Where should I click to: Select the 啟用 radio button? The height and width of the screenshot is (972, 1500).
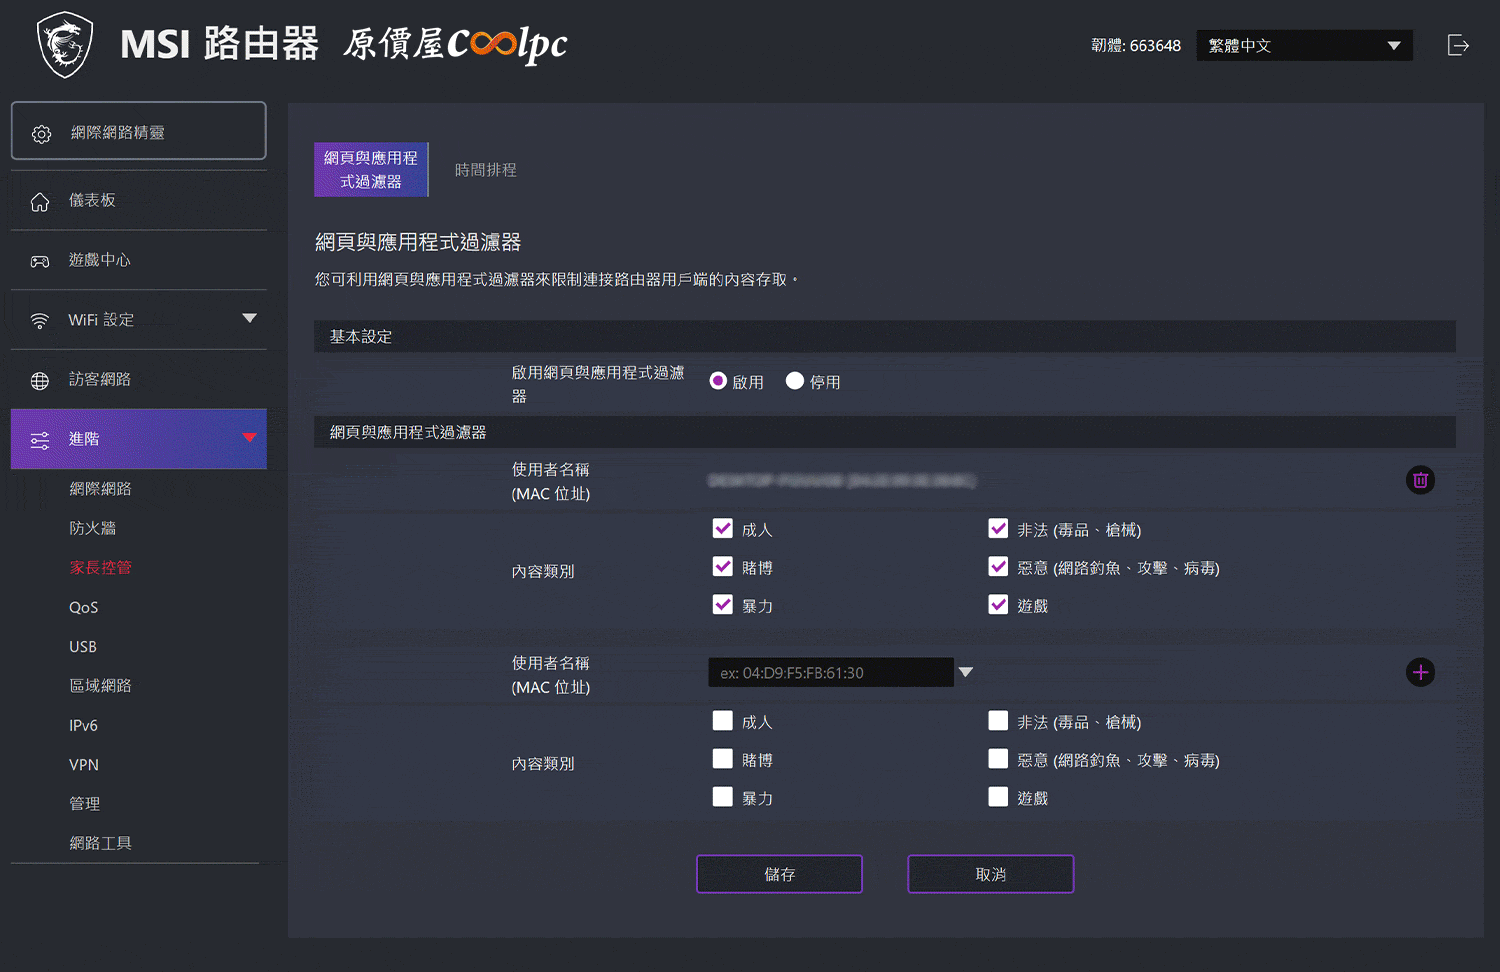718,381
